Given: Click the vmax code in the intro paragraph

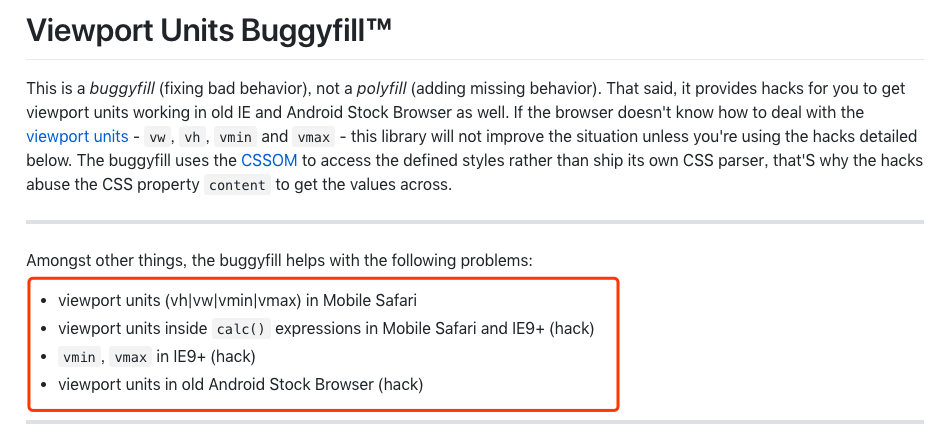Looking at the screenshot, I should tap(313, 137).
